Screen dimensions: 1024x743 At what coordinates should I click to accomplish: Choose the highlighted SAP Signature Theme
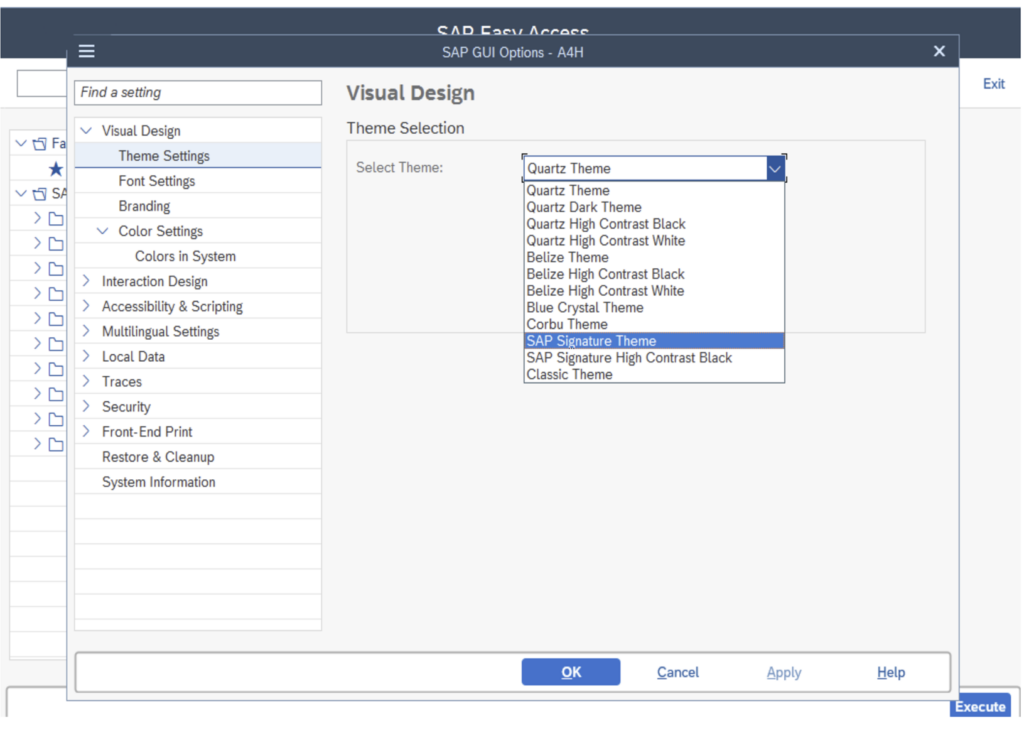654,341
